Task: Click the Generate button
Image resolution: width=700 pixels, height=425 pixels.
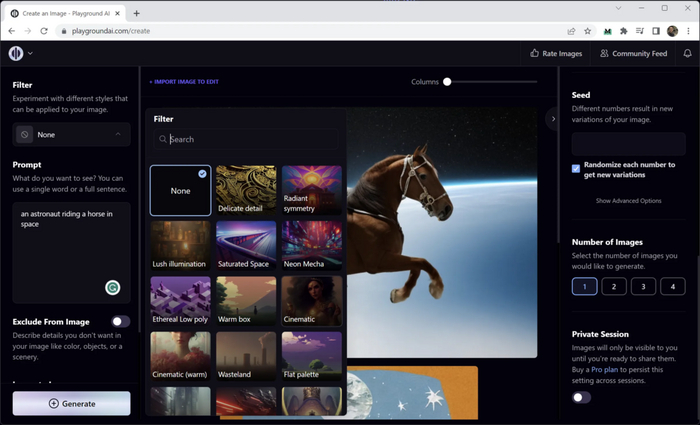Action: pyautogui.click(x=71, y=403)
